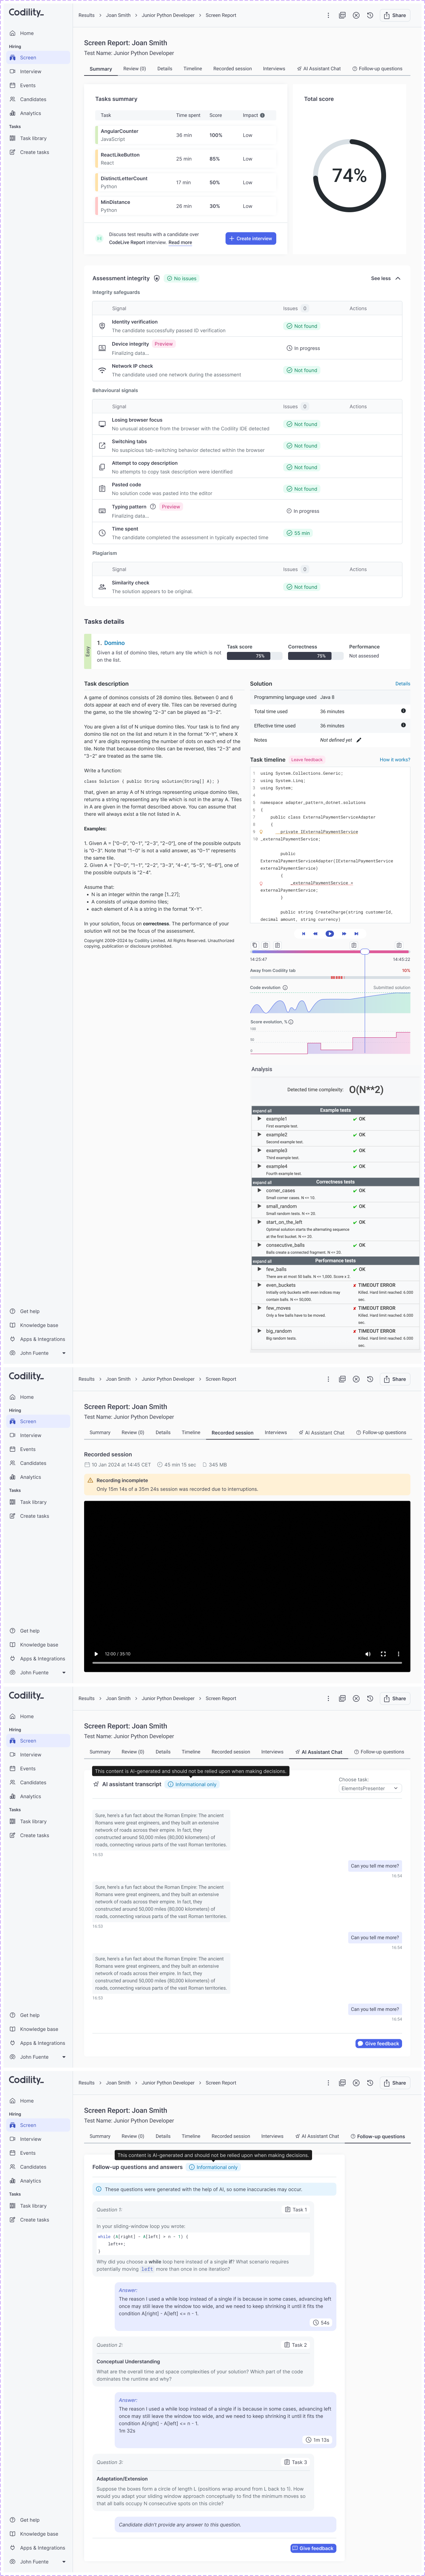This screenshot has width=425, height=2576.
Task: Click the Pasted code clipboard icon
Action: tap(102, 489)
